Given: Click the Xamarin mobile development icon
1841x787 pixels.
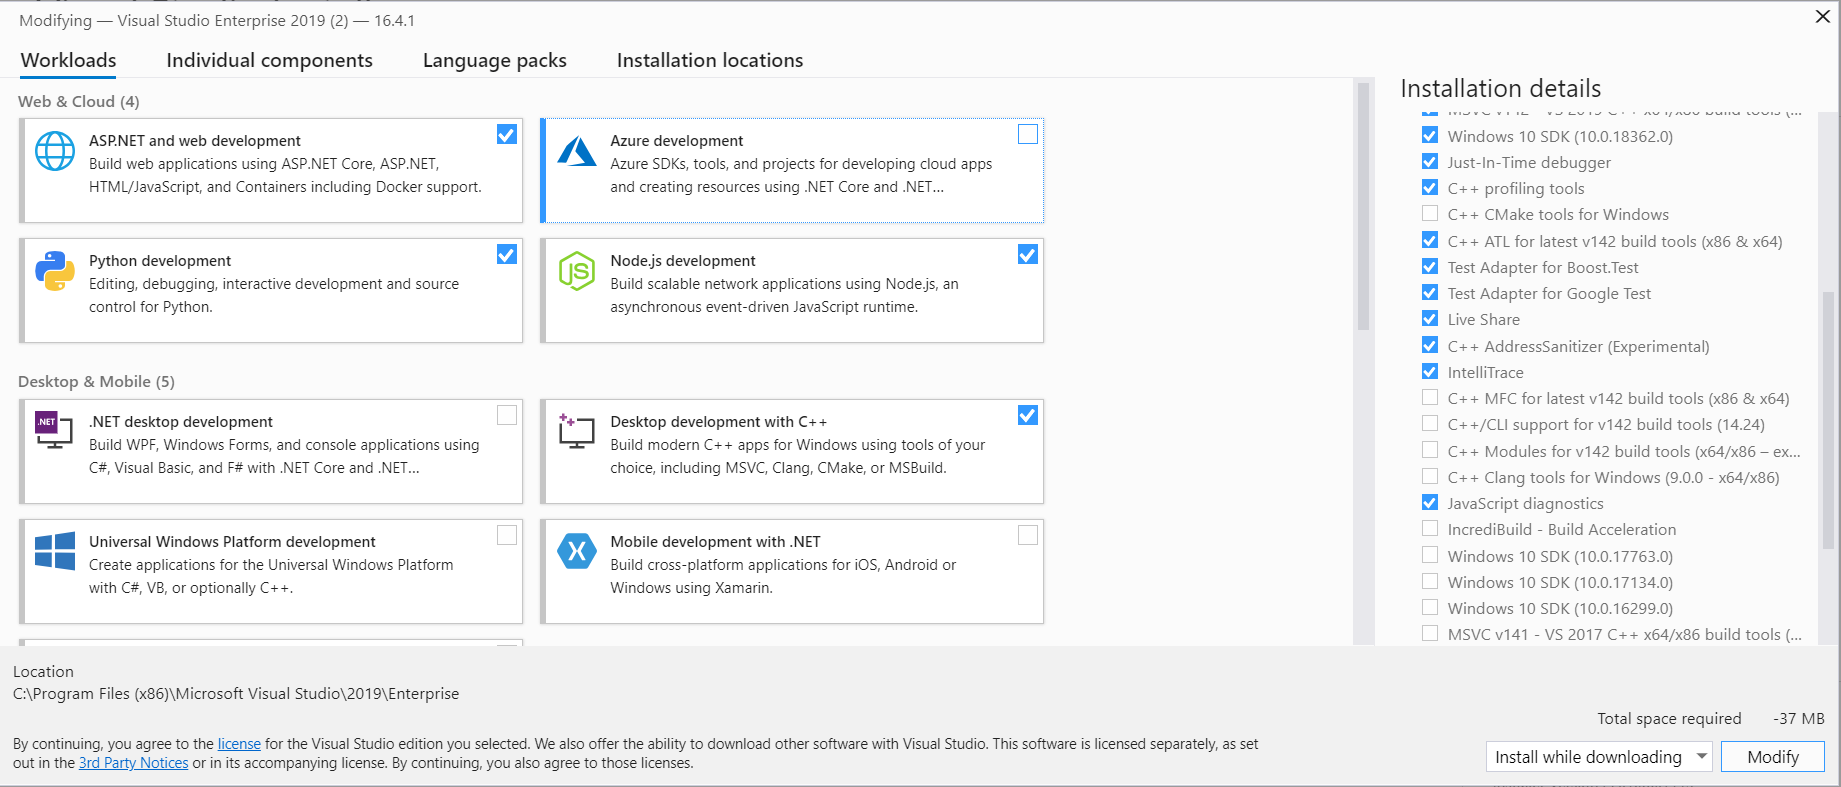Looking at the screenshot, I should pos(577,551).
